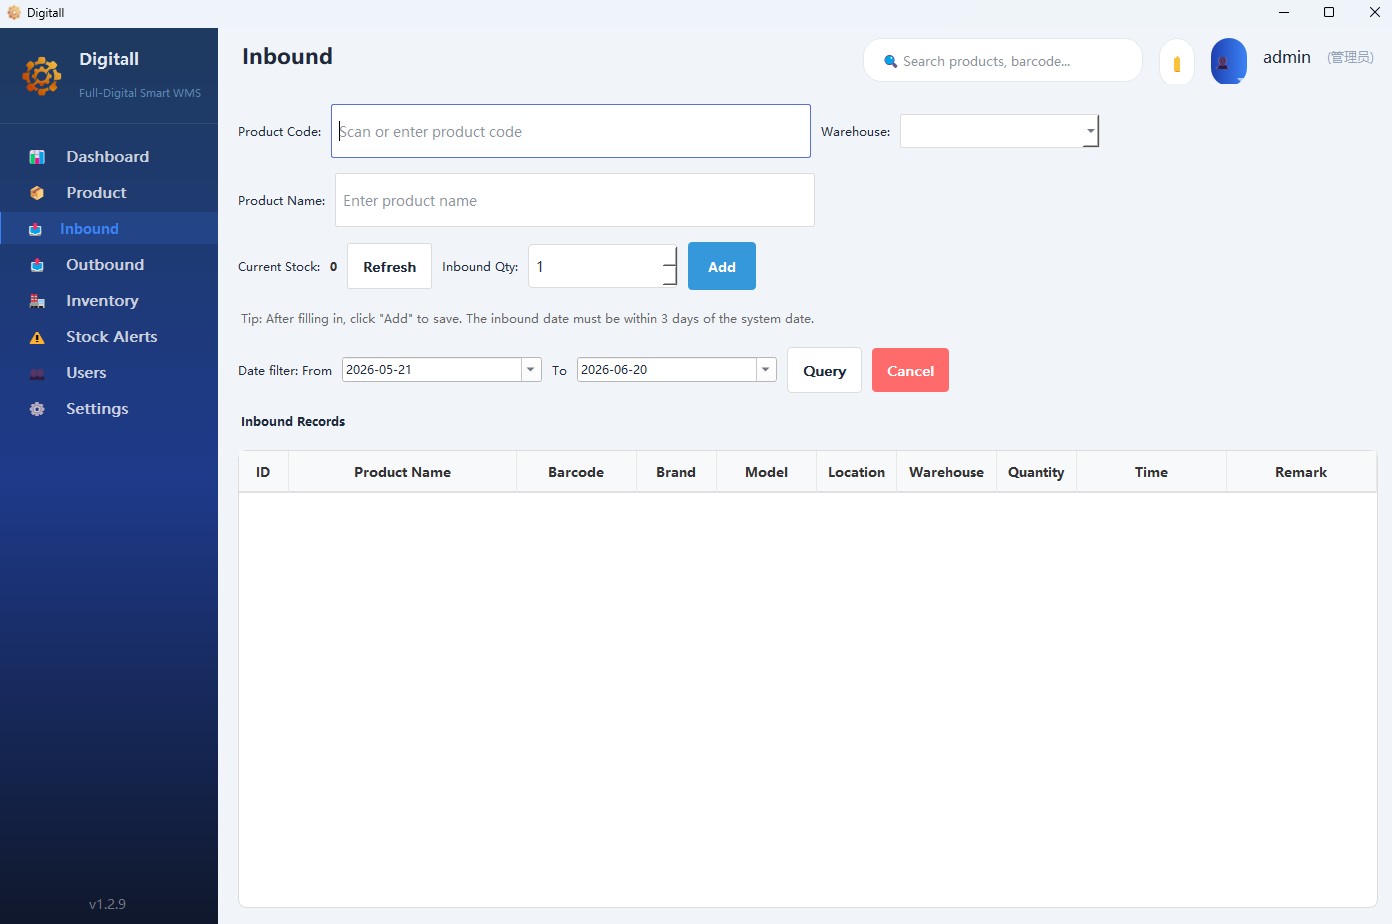Click the Refresh button
The image size is (1392, 924).
[x=389, y=267]
